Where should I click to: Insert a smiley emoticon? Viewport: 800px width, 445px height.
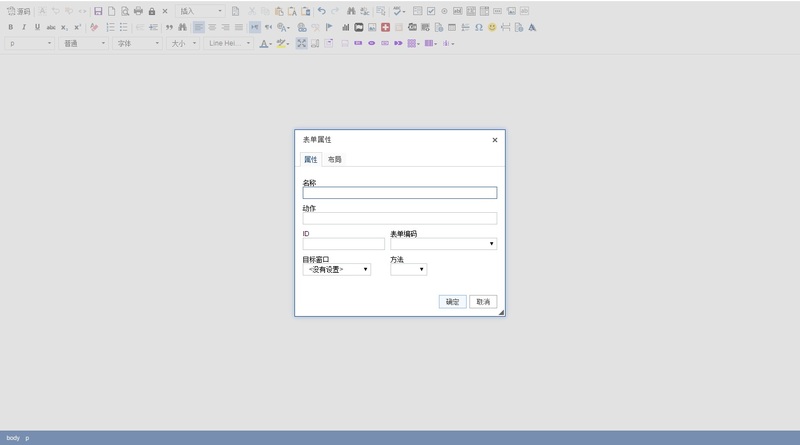coord(492,27)
